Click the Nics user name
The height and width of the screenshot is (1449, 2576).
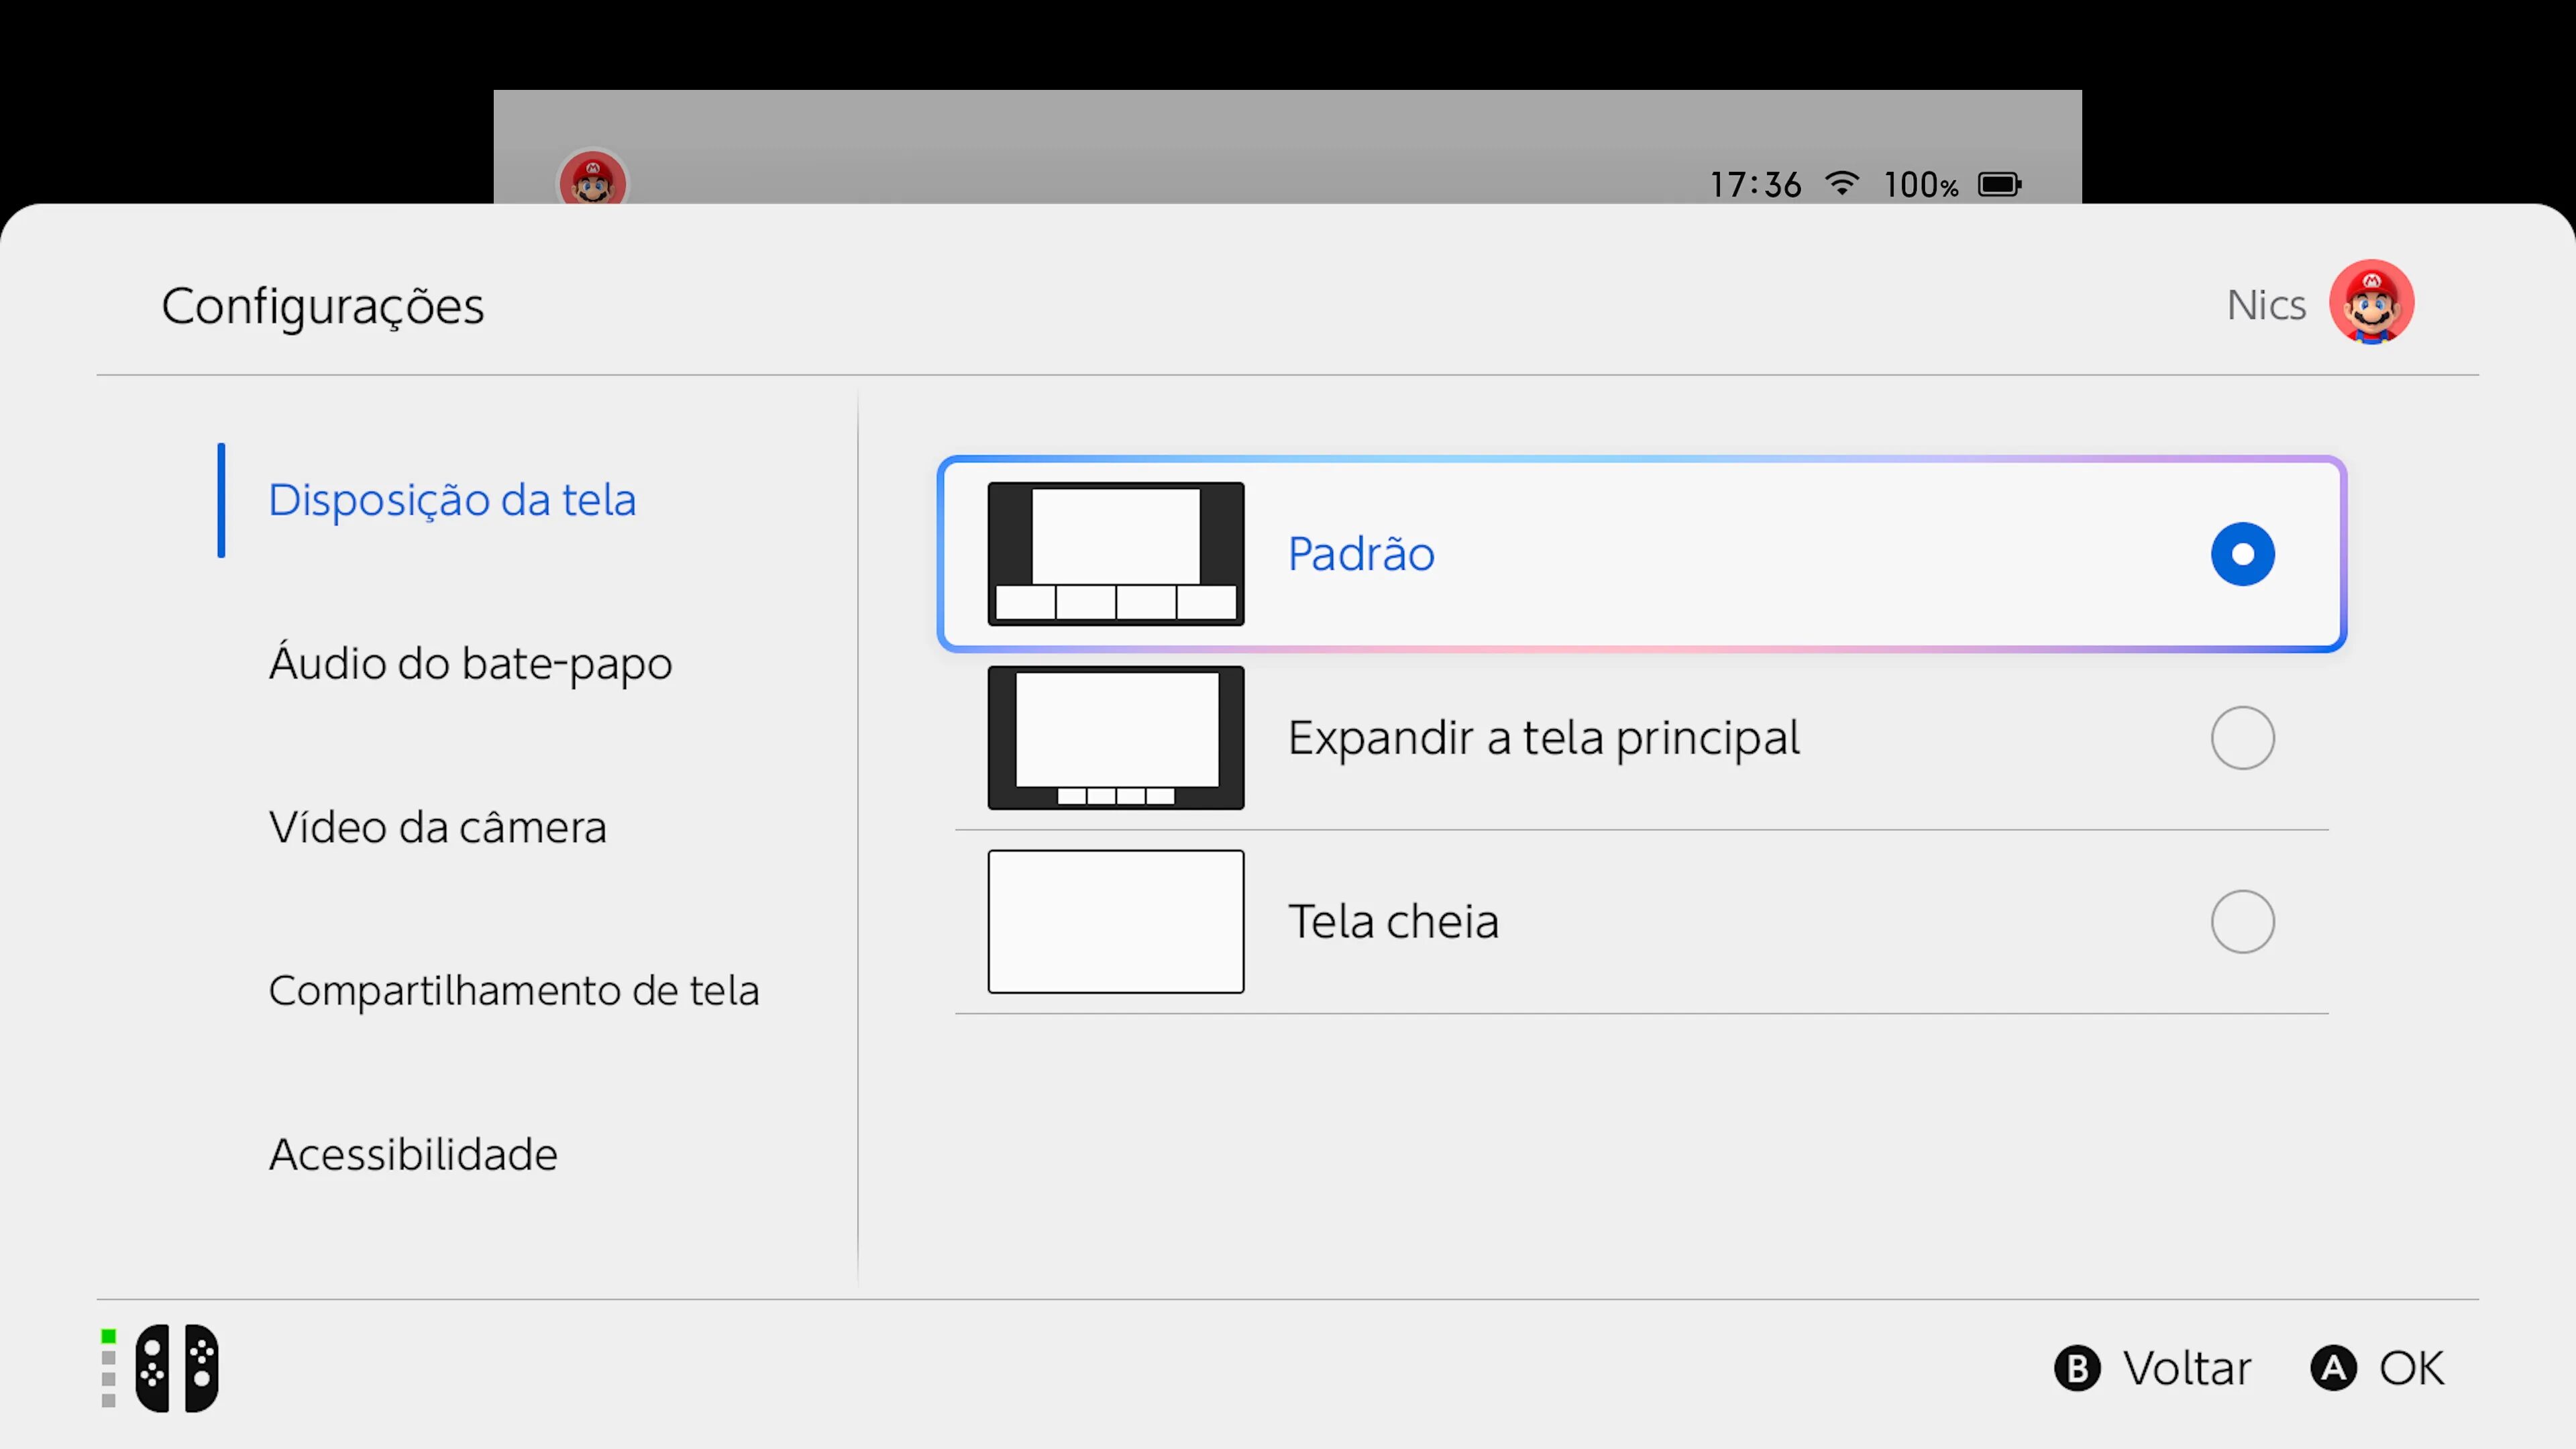tap(2266, 305)
